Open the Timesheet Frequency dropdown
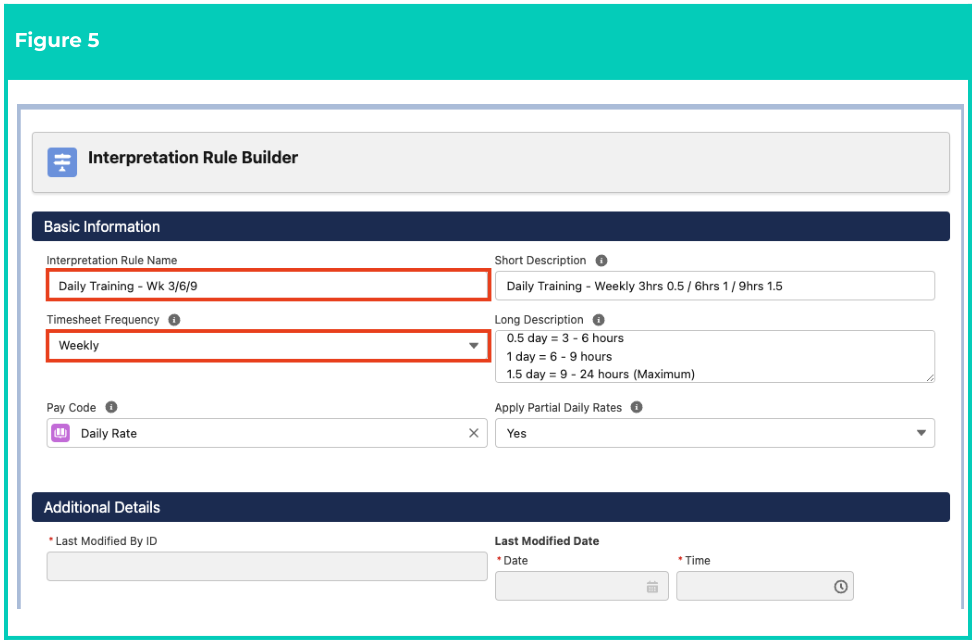 coord(267,345)
